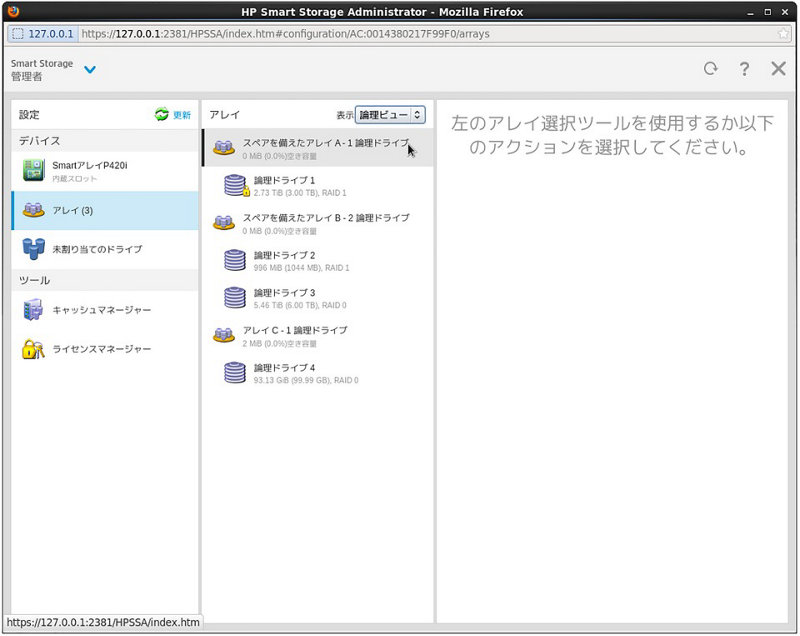This screenshot has width=800, height=636.
Task: Pick 論理ドライブ 3 with 5.46 TiB
Action: coord(300,298)
